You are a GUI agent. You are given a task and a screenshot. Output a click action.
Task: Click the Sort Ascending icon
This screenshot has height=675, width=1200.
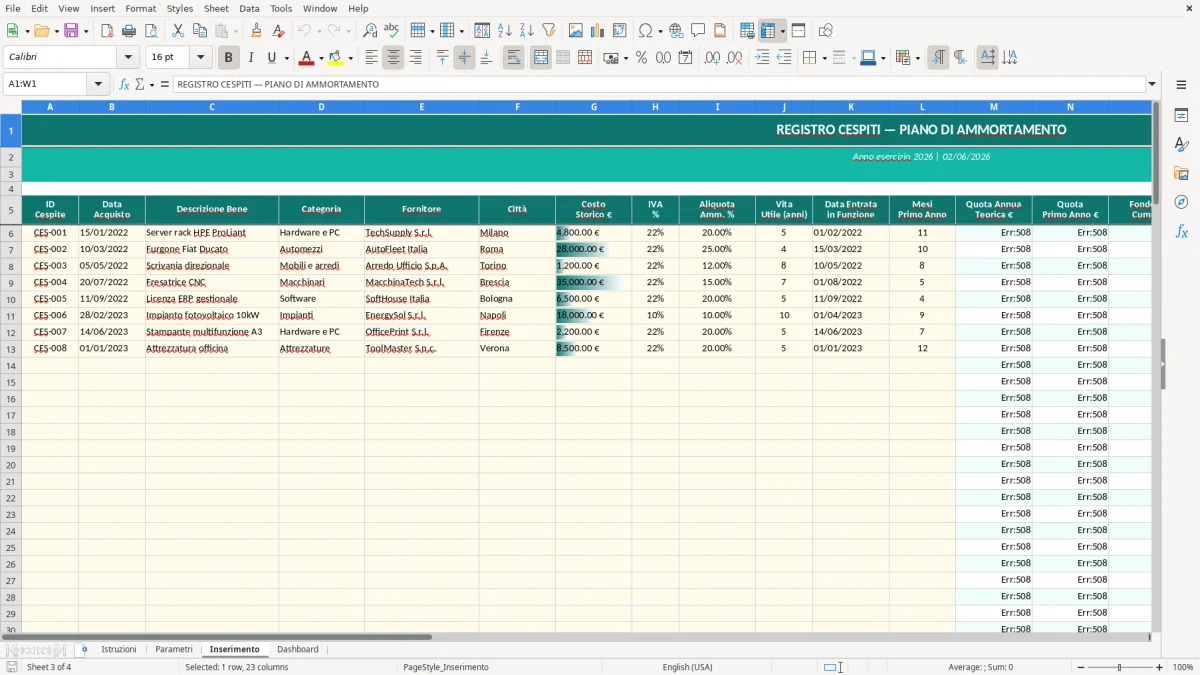(505, 31)
